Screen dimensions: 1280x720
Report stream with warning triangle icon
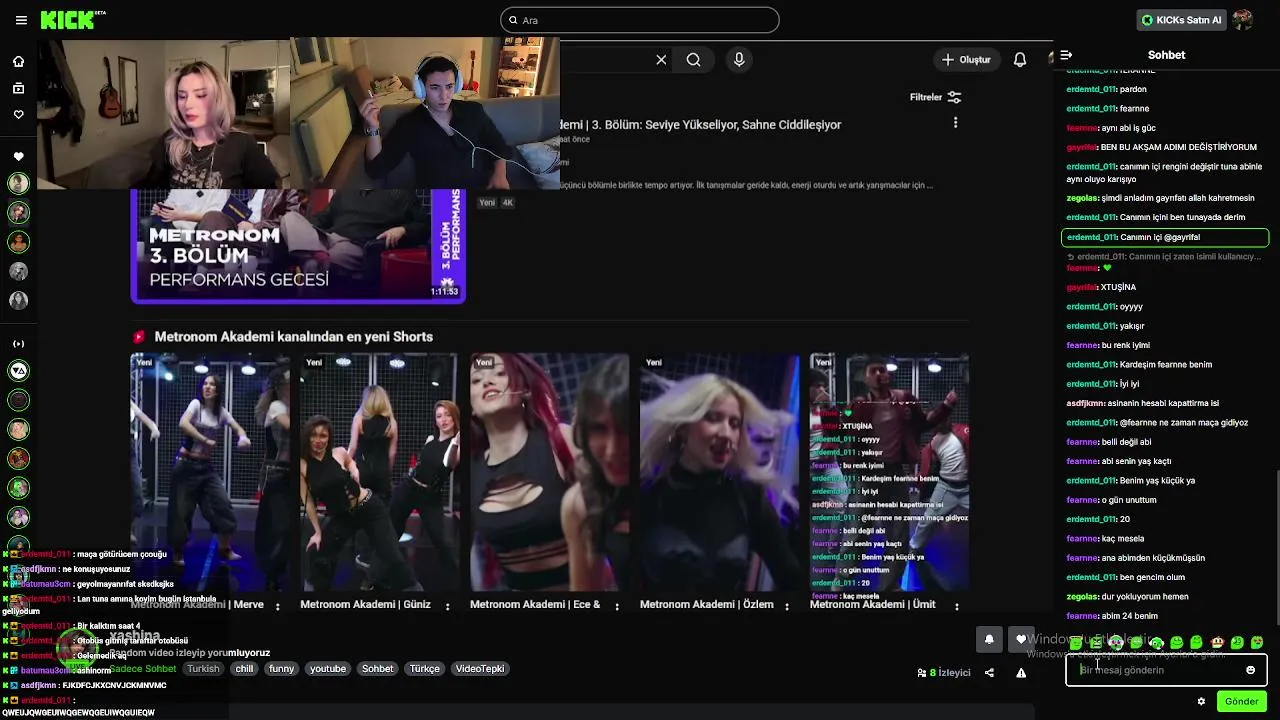[x=1021, y=673]
